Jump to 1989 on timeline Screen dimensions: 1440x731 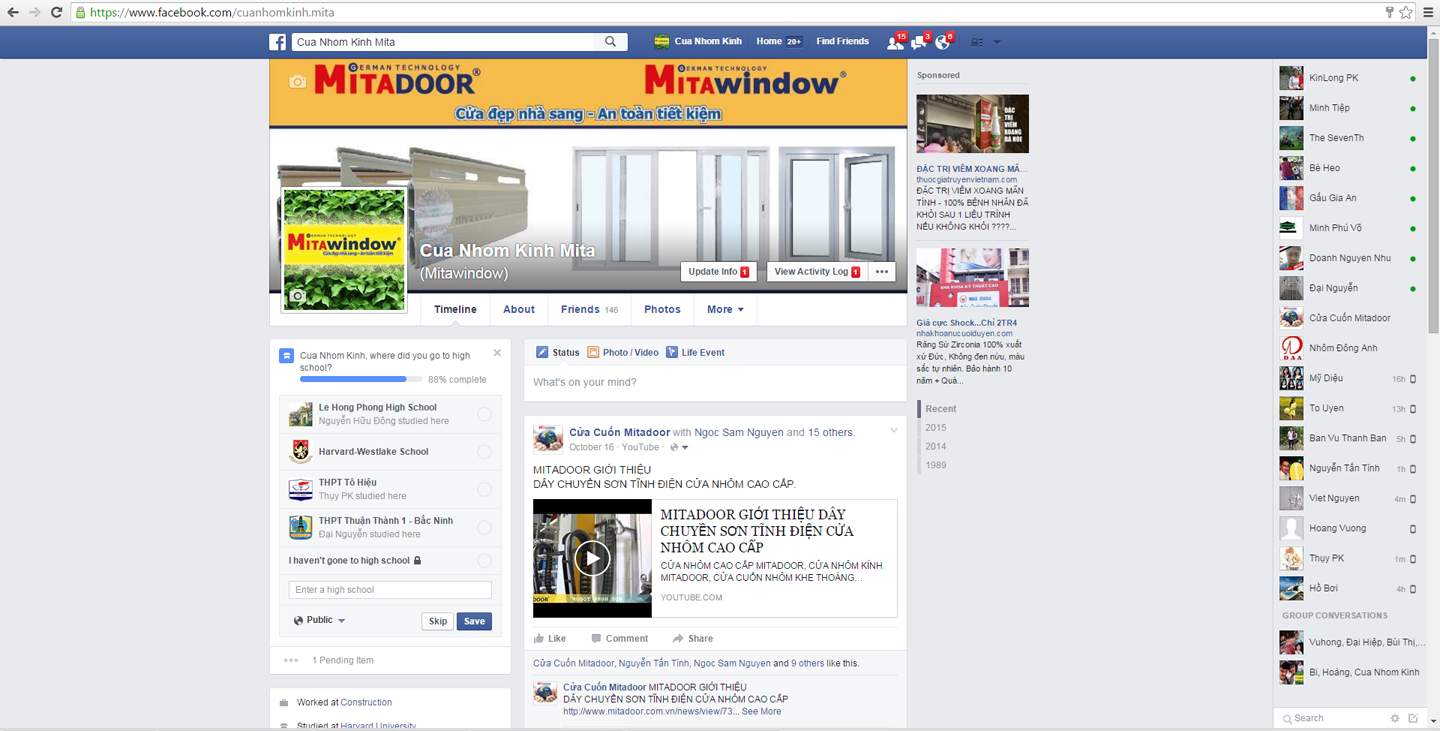[x=935, y=465]
